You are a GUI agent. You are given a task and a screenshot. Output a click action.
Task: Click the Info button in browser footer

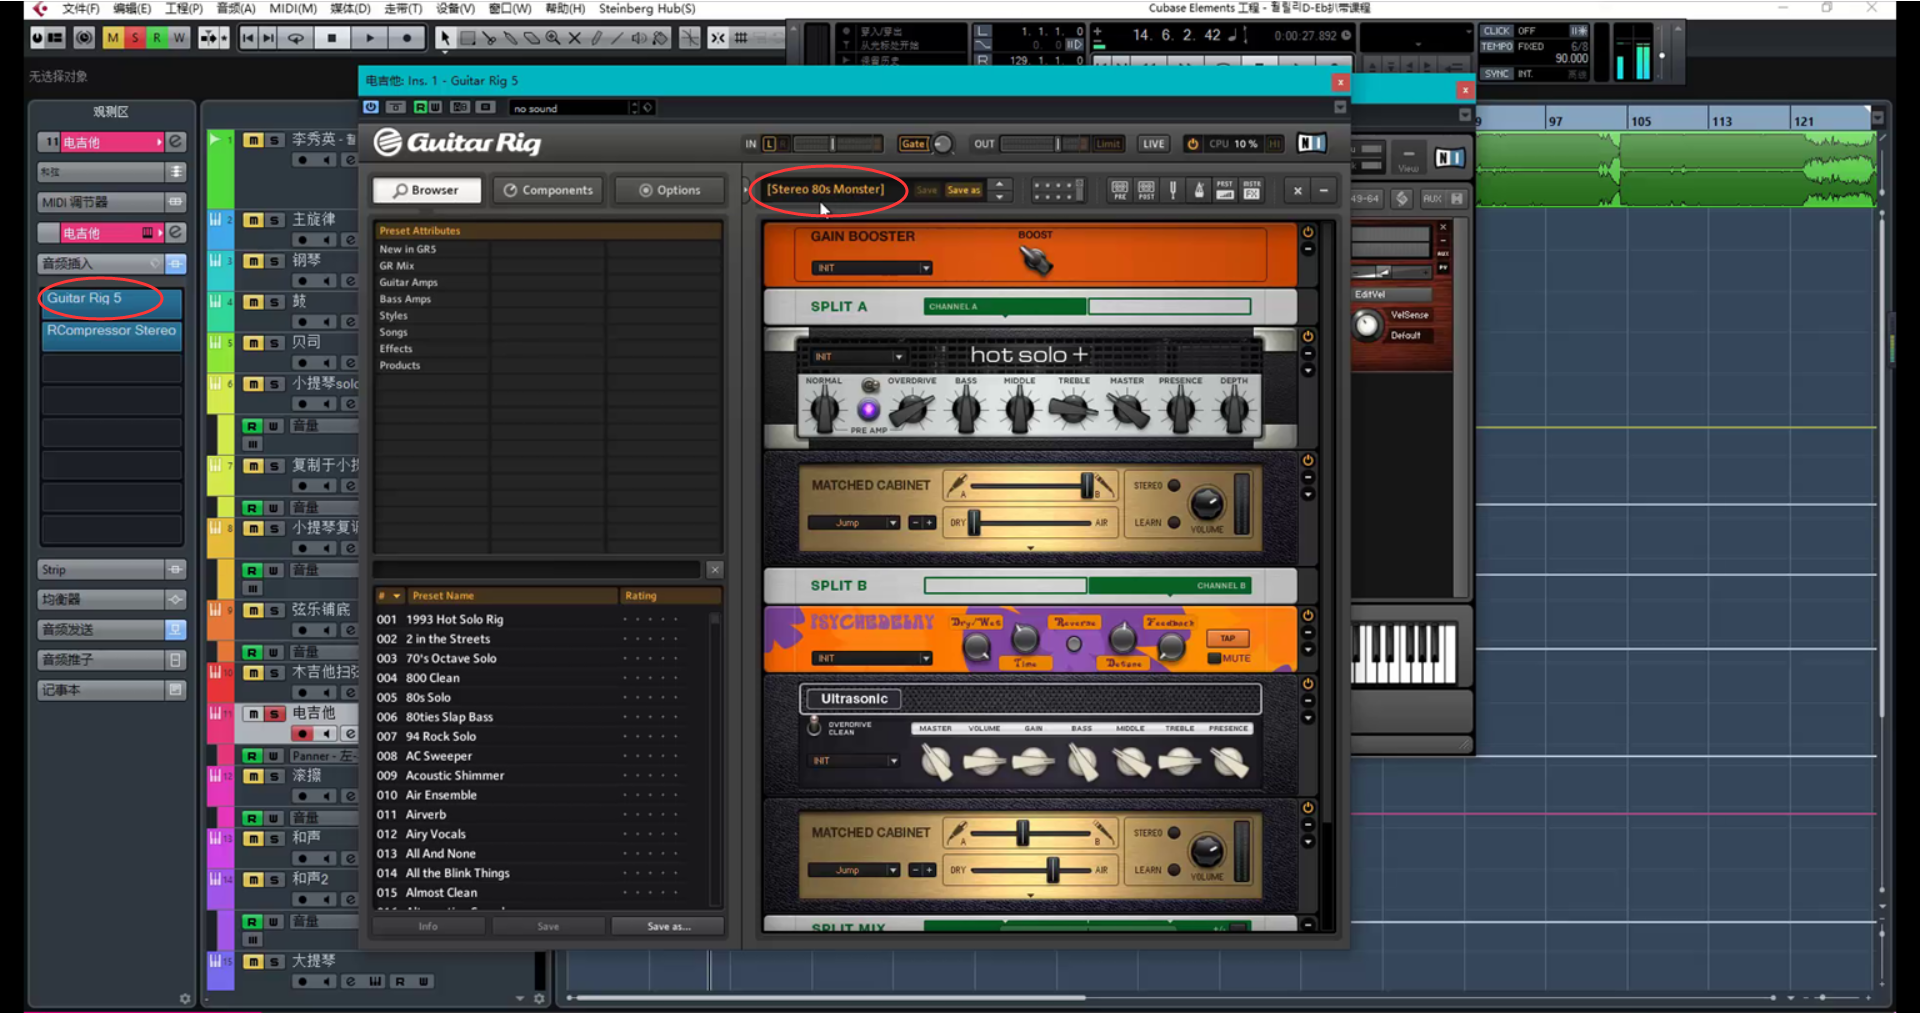click(428, 926)
